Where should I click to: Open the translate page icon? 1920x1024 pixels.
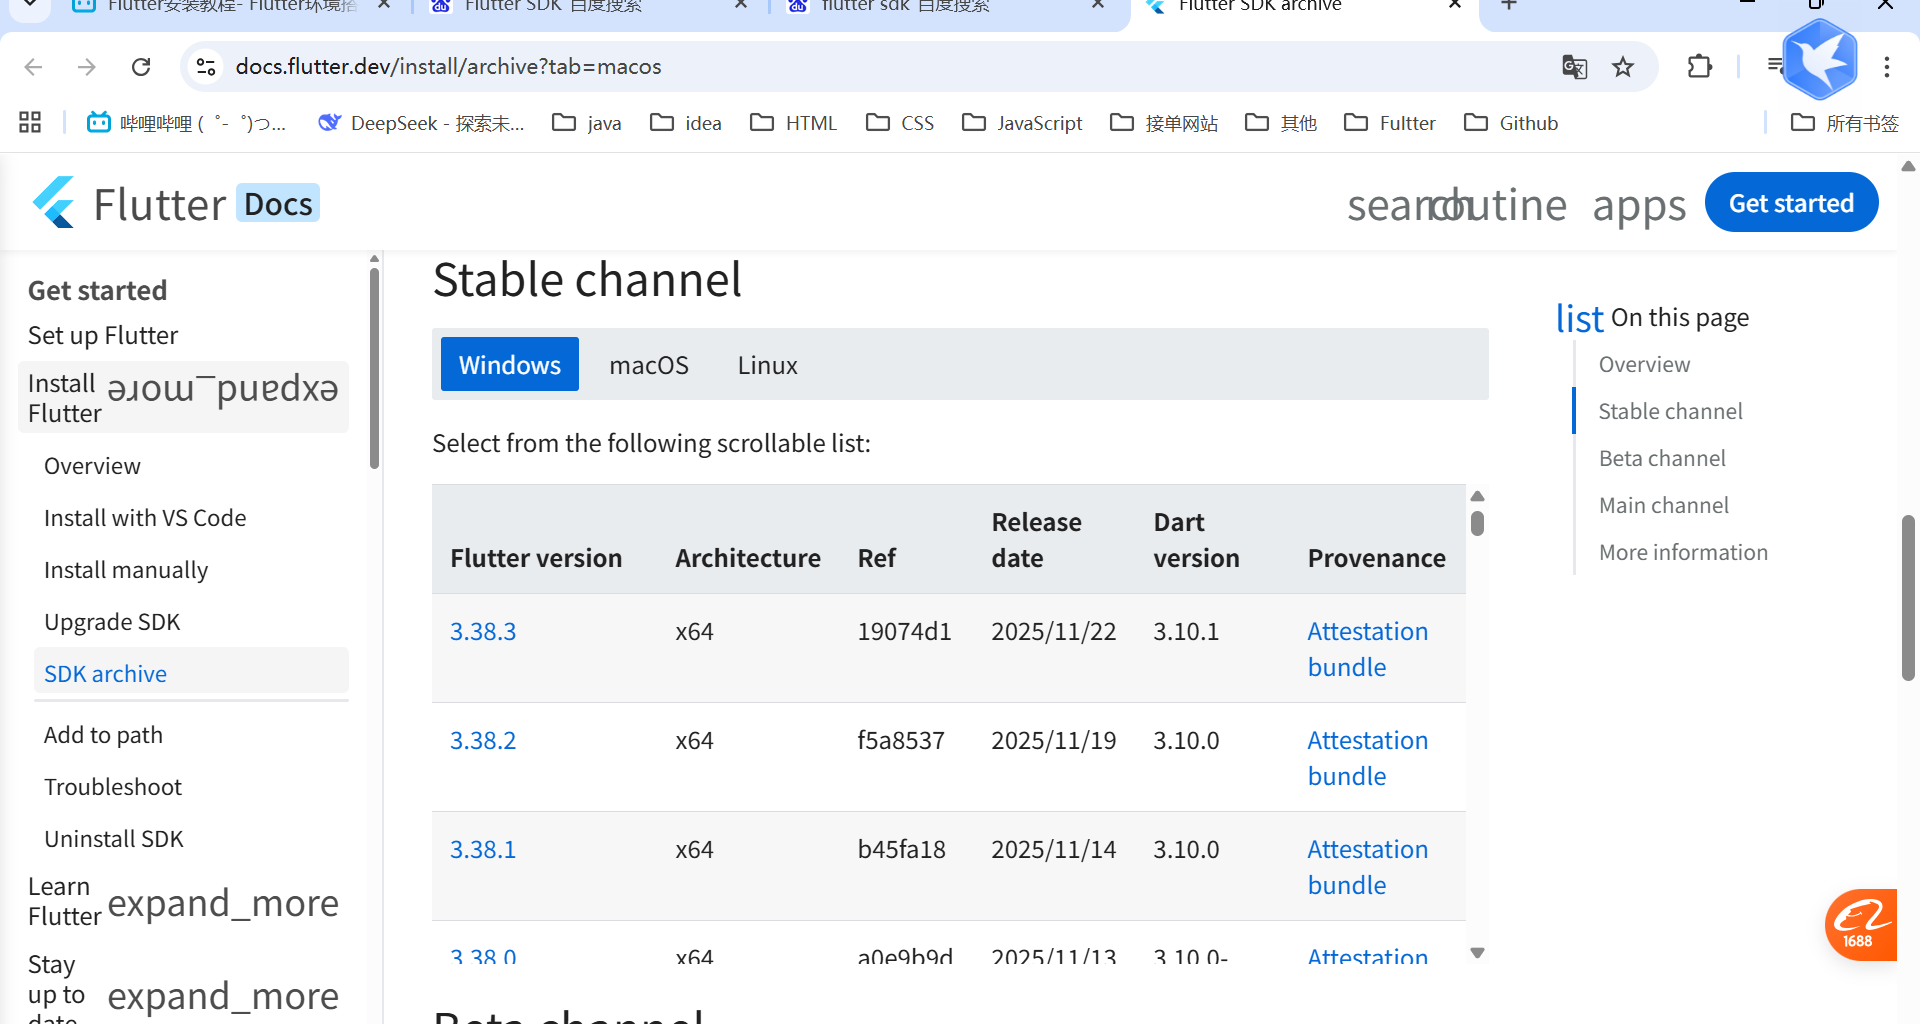[x=1574, y=67]
